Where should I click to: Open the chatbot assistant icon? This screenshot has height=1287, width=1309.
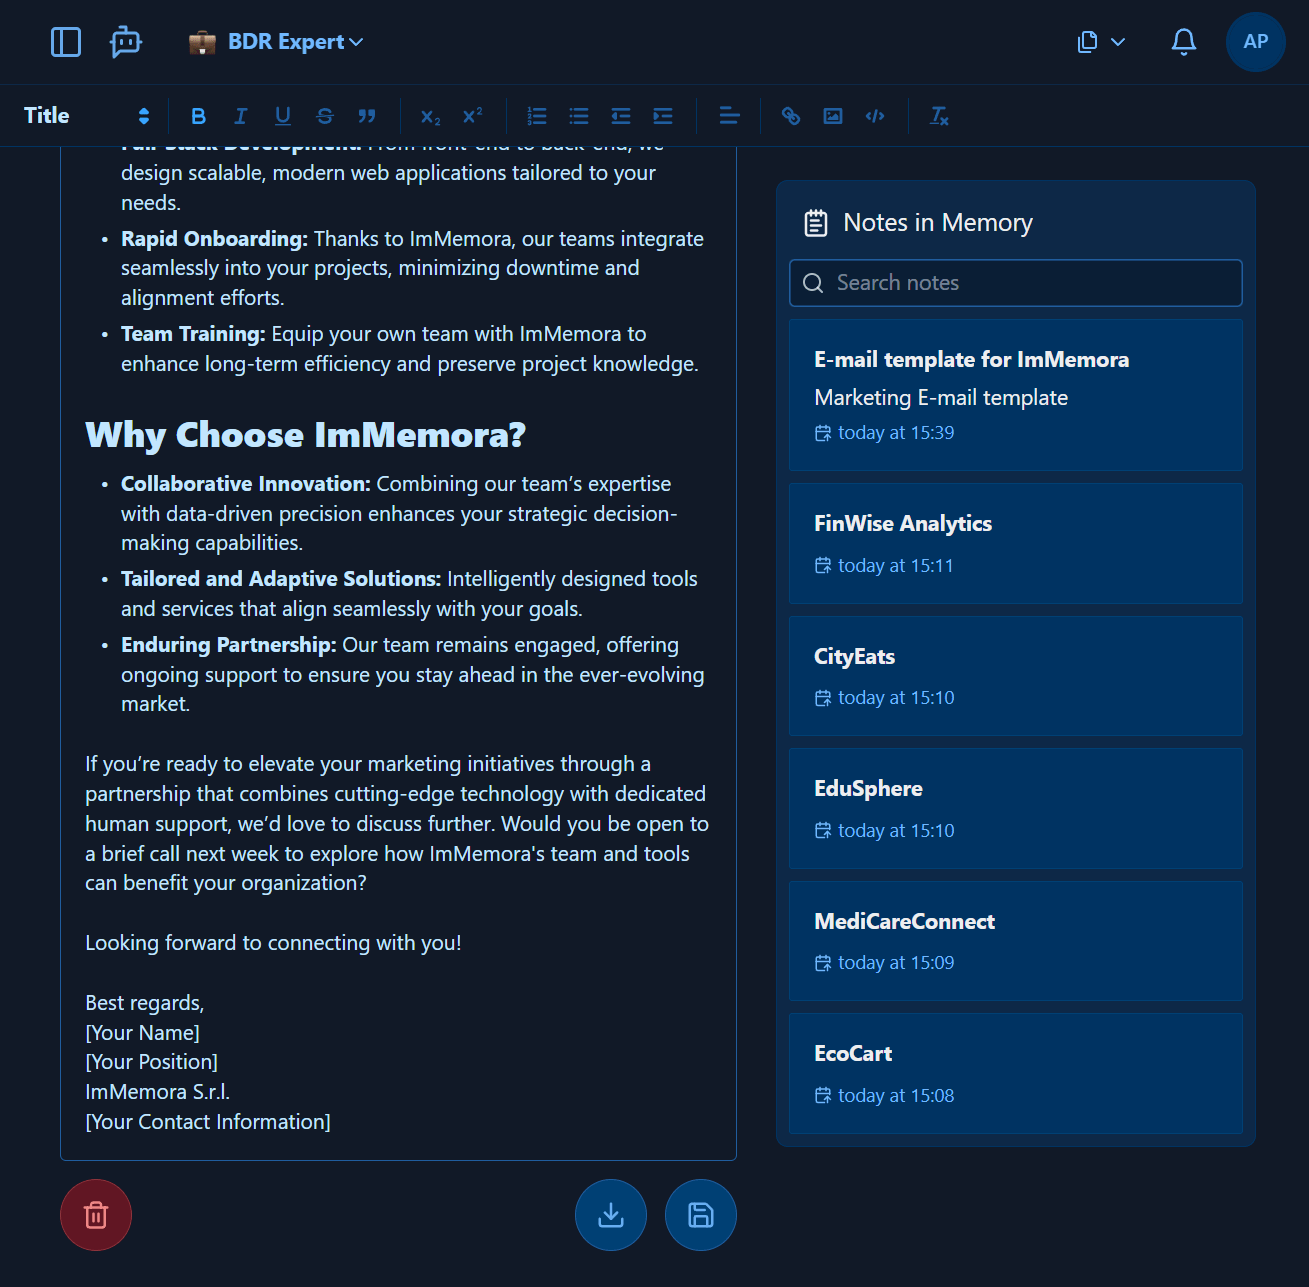click(x=126, y=42)
